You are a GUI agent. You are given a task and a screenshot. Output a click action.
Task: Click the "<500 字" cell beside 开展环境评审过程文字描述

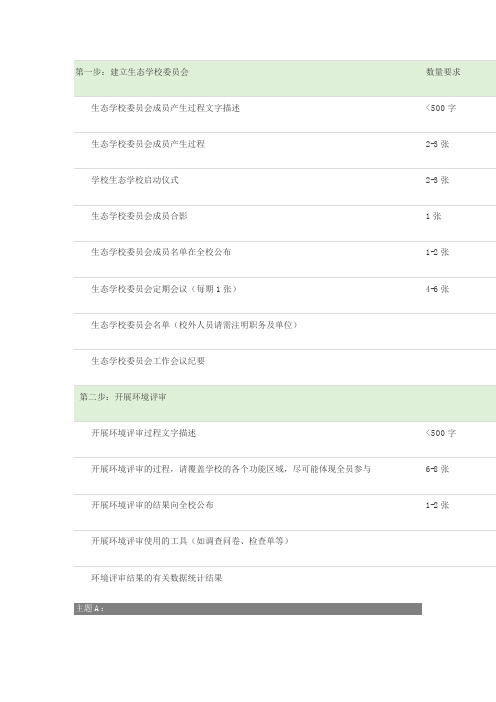[440, 433]
